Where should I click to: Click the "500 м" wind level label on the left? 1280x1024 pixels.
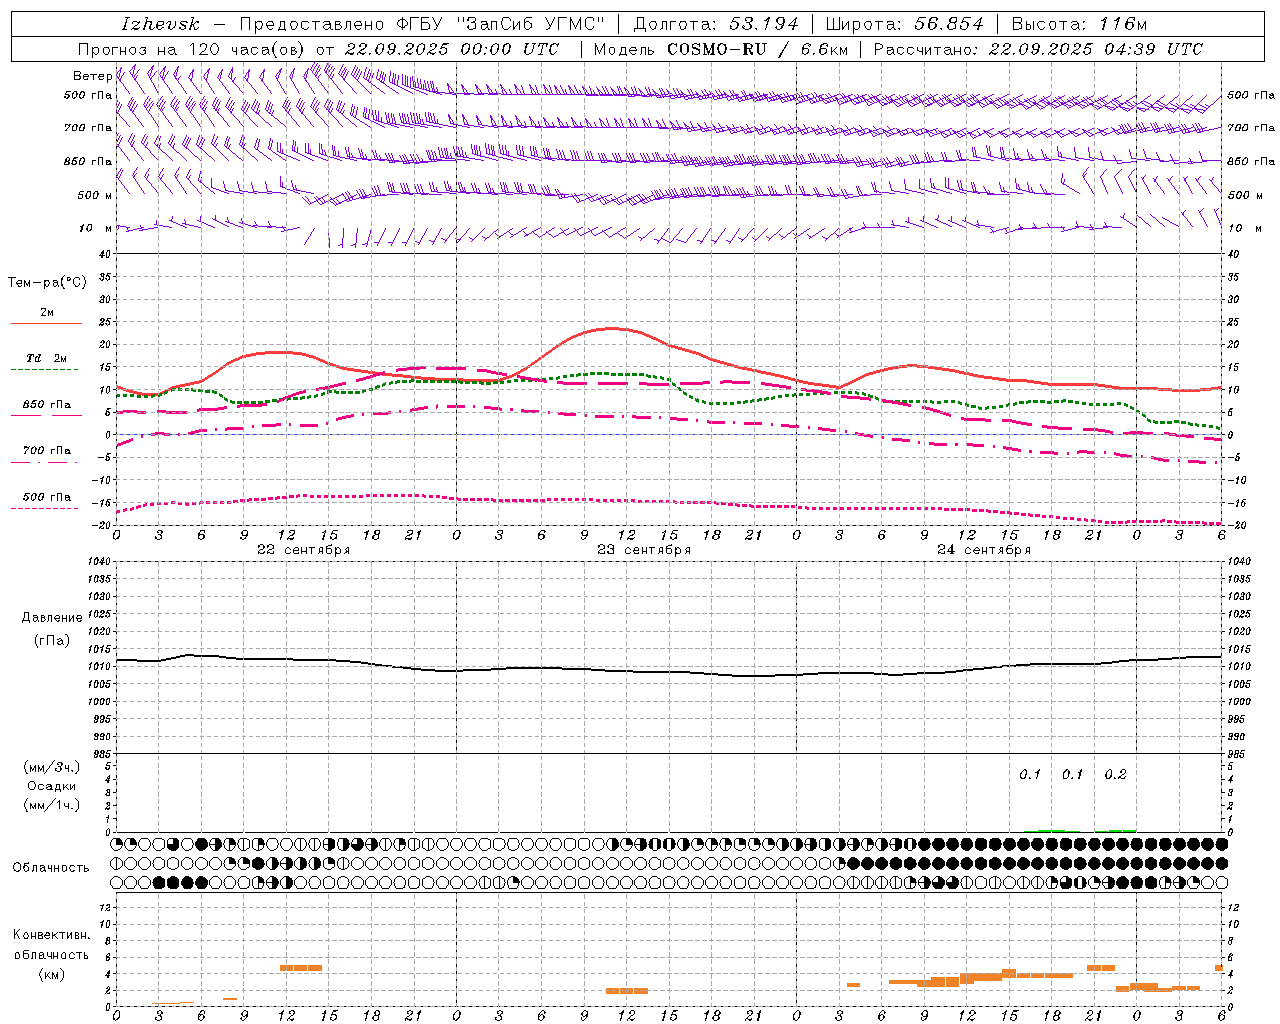tap(95, 195)
